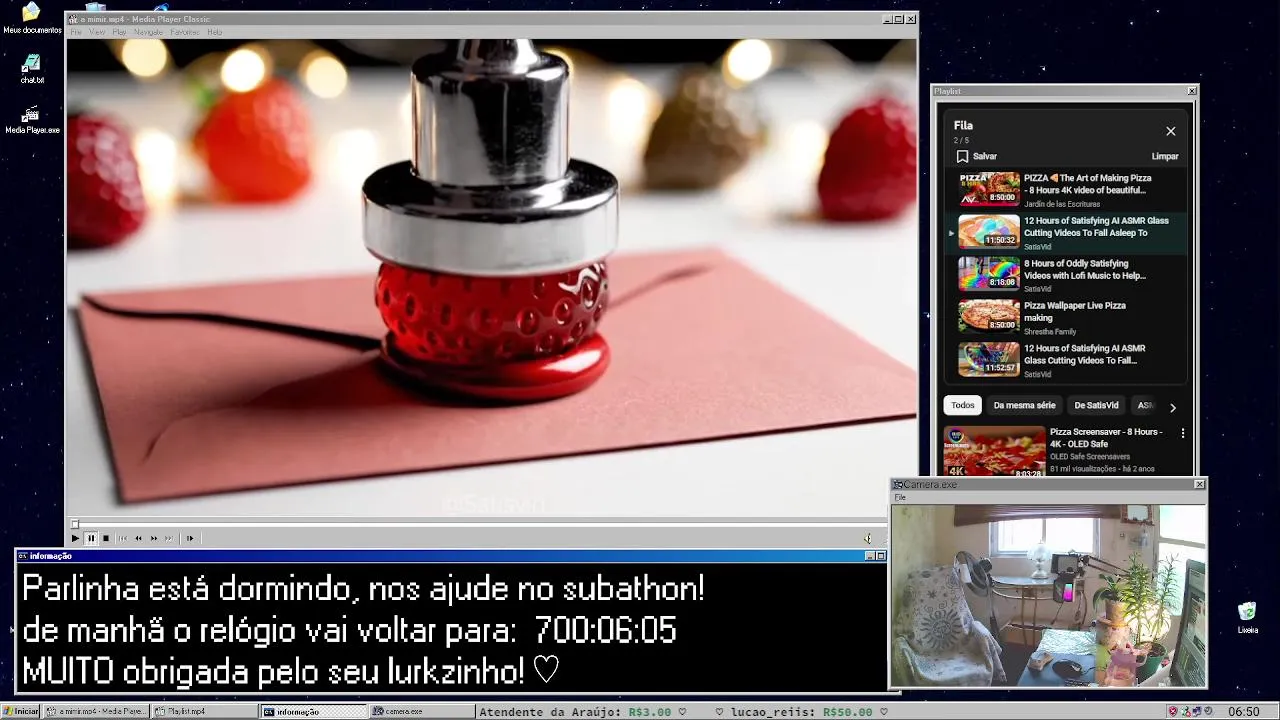Screen dimensions: 1280x720
Task: Expand more filter chips with arrow
Action: (x=1173, y=407)
